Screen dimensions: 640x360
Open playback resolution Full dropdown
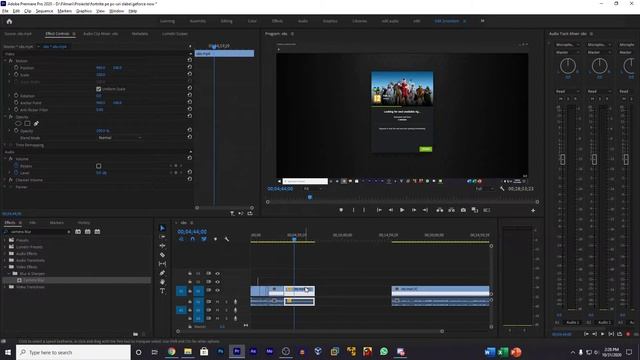coord(484,189)
